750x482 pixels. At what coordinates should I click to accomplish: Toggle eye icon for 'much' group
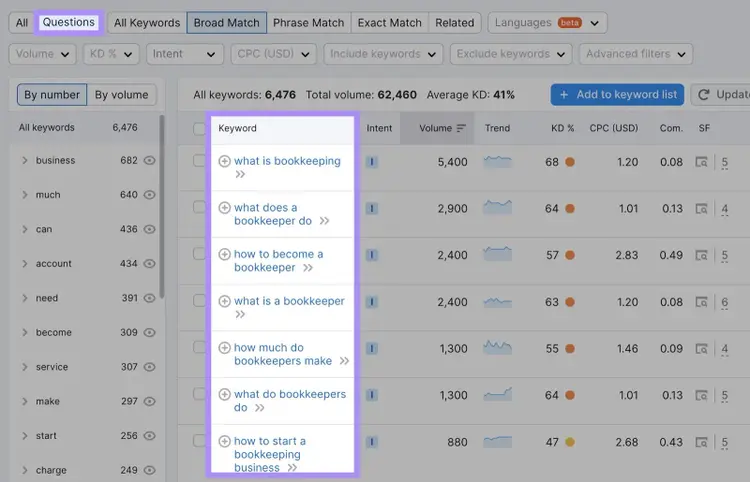(150, 195)
